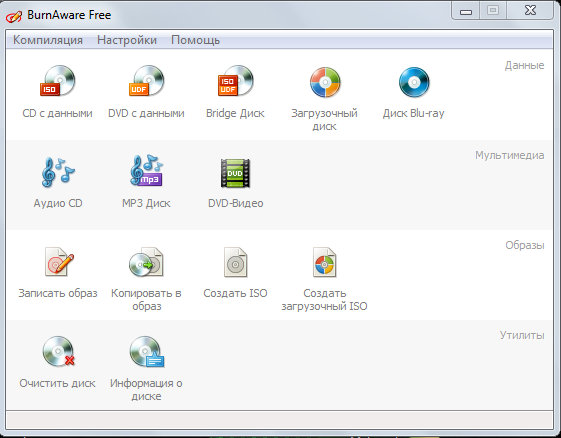Click the Данные section heading
Image resolution: width=561 pixels, height=438 pixels.
[525, 65]
